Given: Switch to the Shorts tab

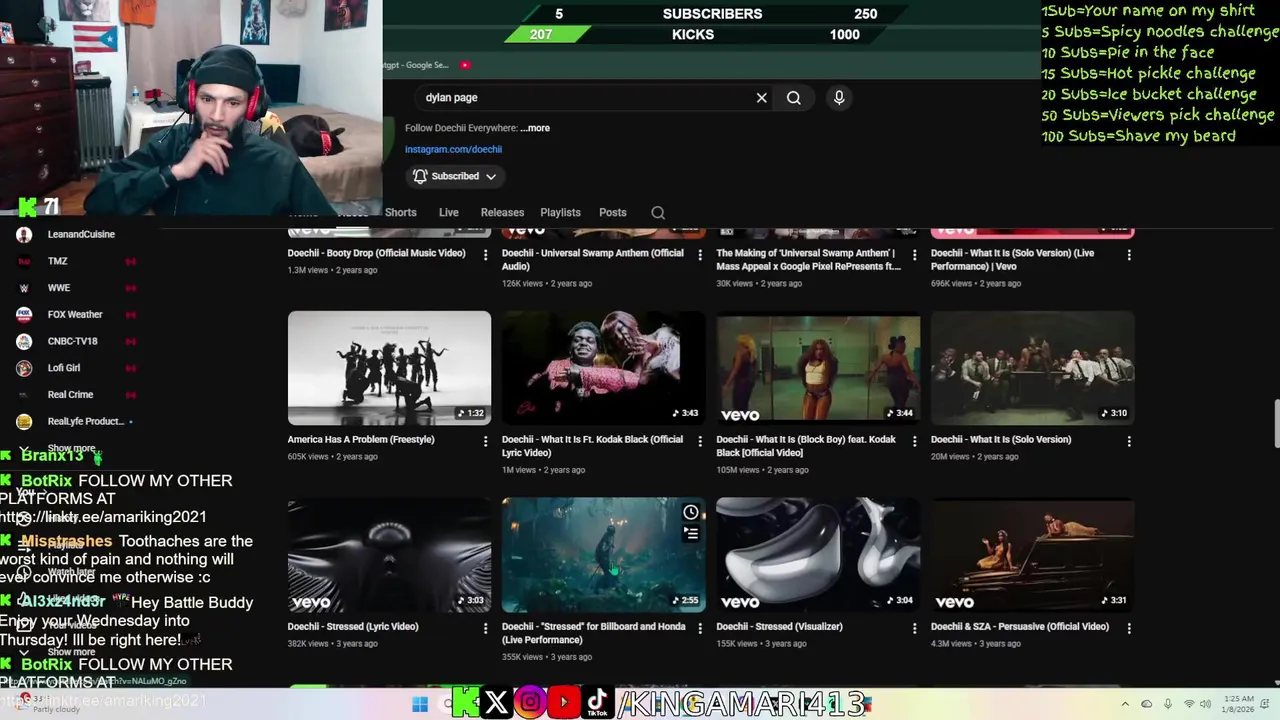Looking at the screenshot, I should coord(400,212).
